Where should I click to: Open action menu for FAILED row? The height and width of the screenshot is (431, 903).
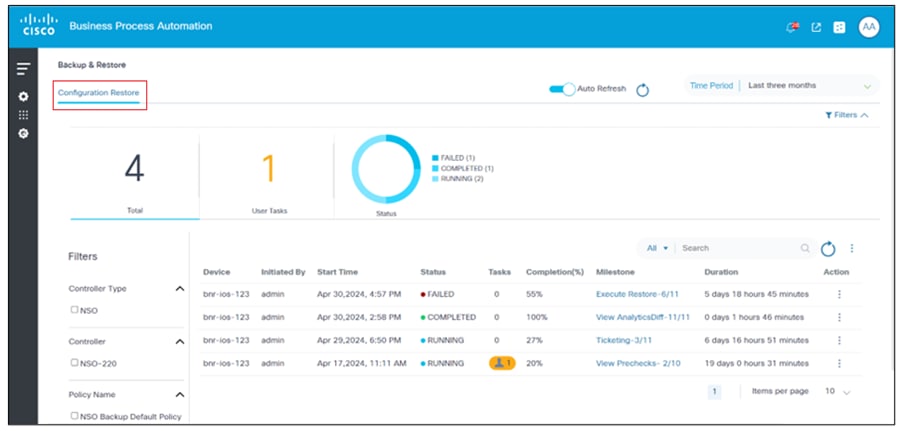(839, 294)
